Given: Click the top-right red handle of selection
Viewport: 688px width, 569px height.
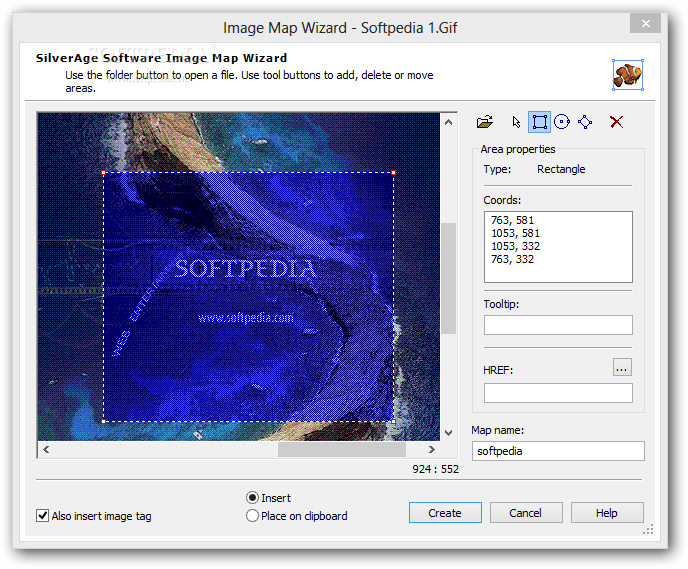Looking at the screenshot, I should 394,173.
